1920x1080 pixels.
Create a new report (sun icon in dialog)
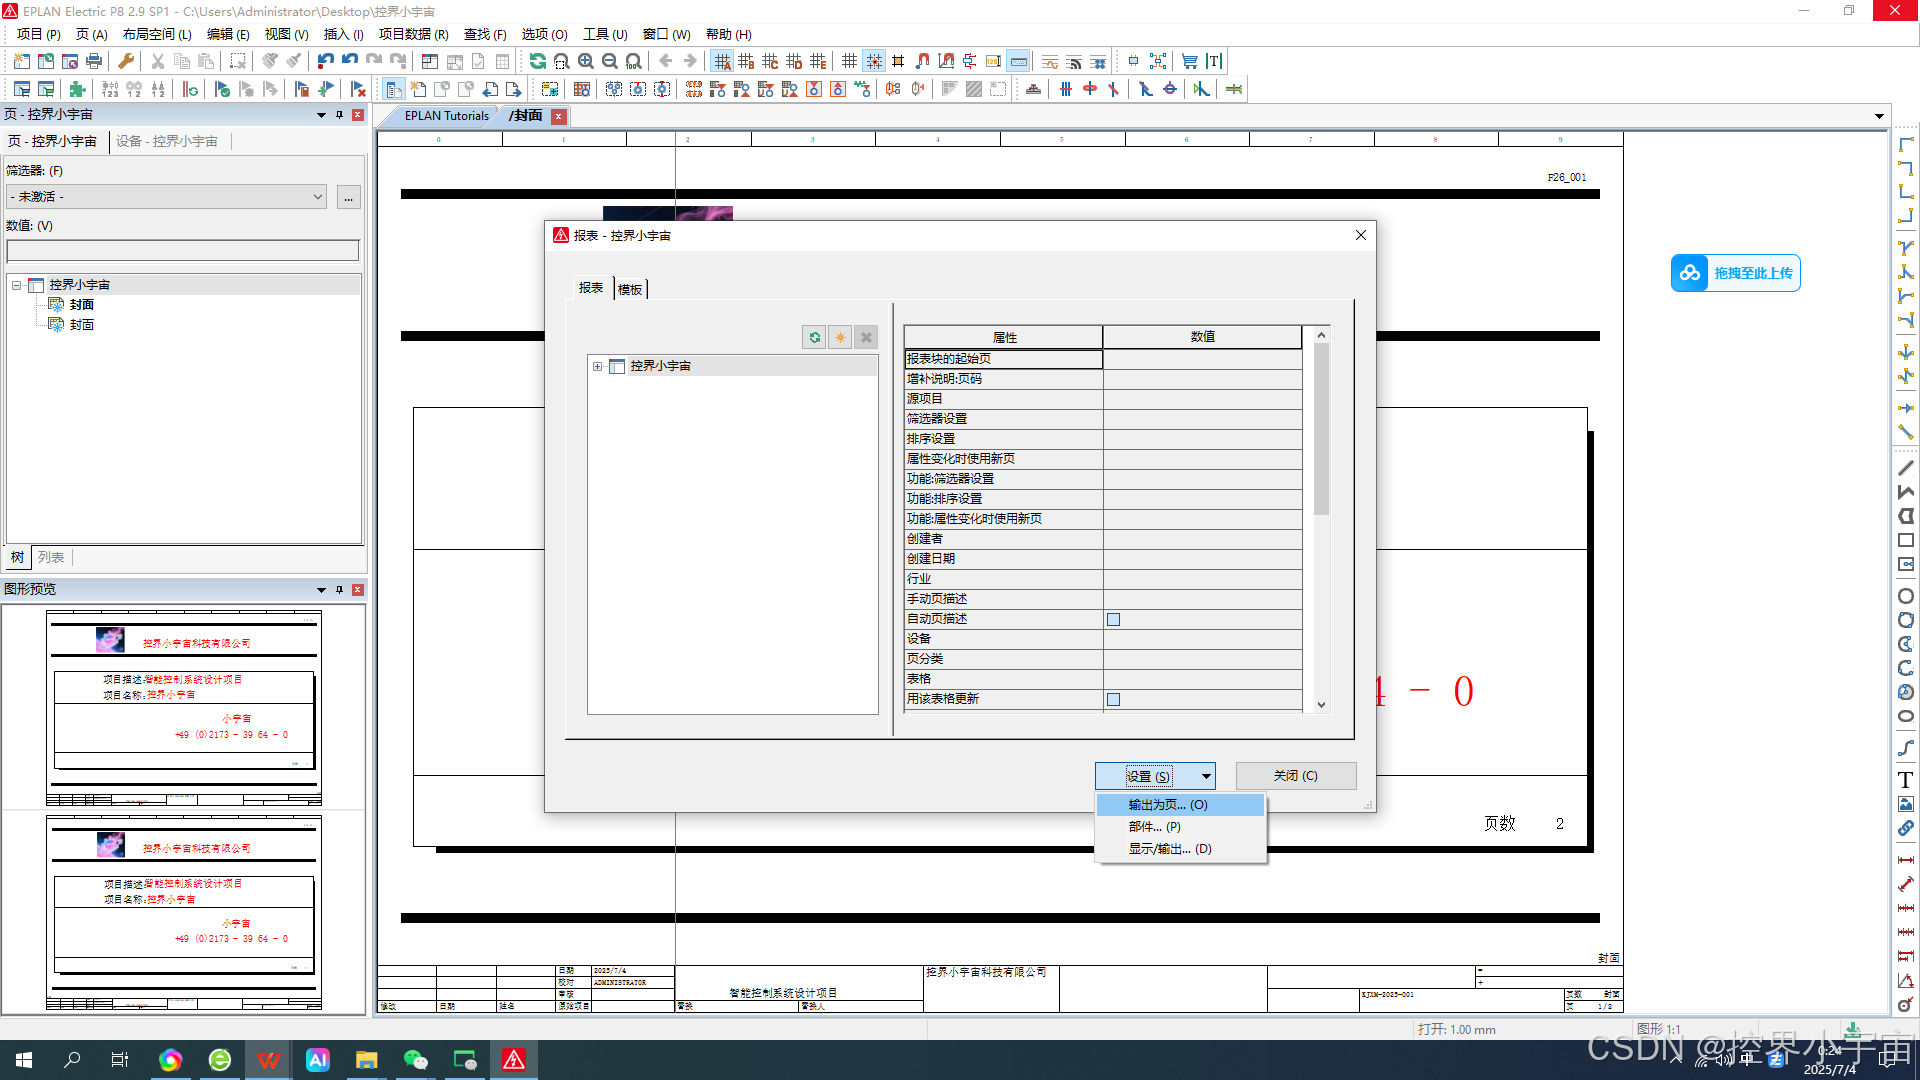click(840, 337)
